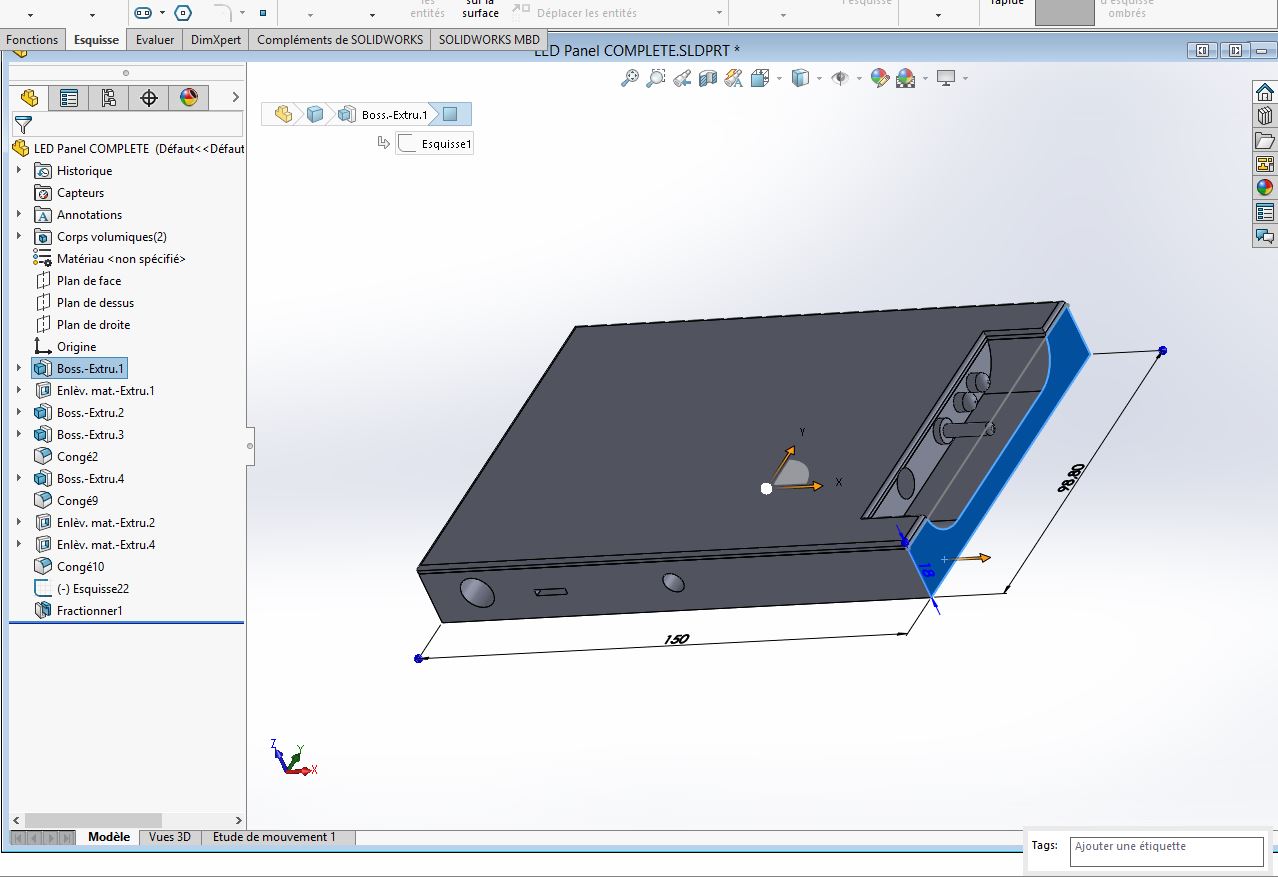Expand the Enlèv. mat.-Extru.4 node
The image size is (1278, 877).
point(18,544)
